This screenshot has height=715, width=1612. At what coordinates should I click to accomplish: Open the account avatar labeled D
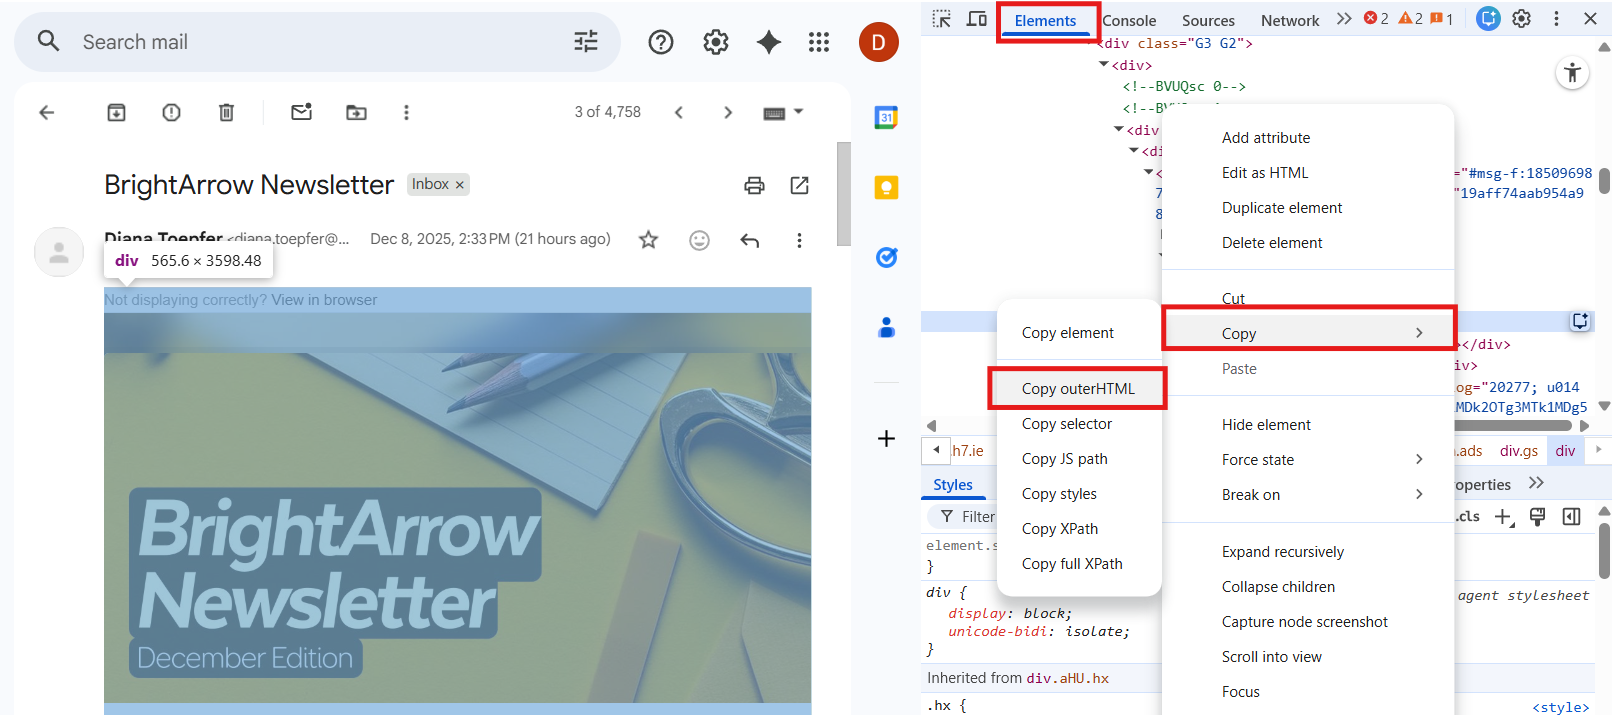(x=878, y=42)
